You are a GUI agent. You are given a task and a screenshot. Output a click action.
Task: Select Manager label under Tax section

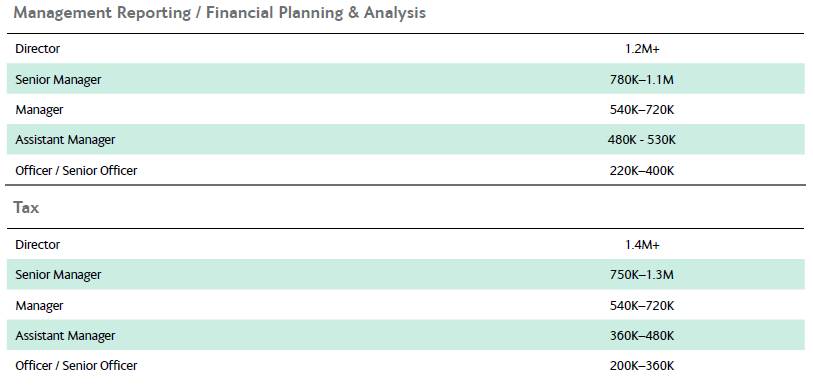click(x=39, y=305)
